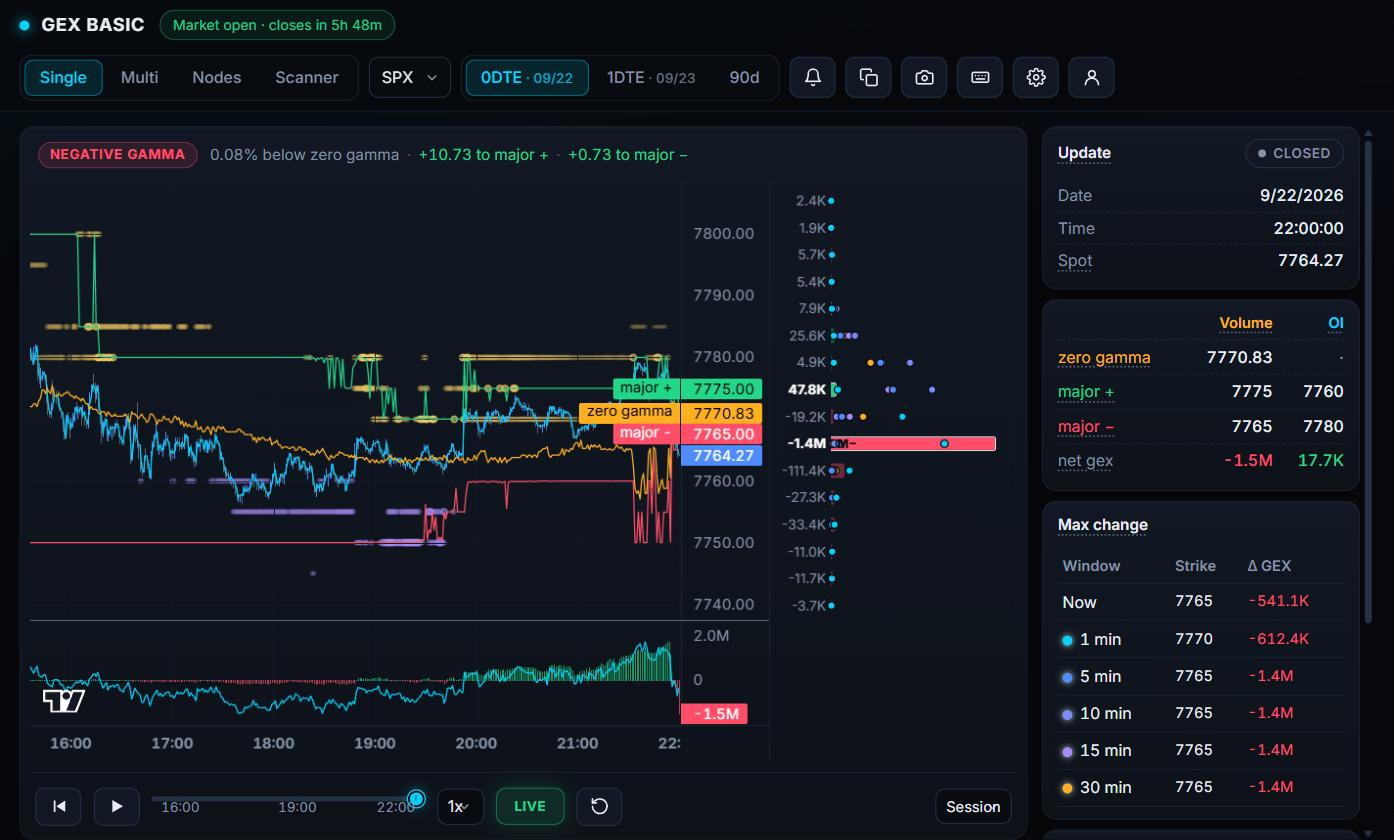Screen dimensions: 1394x840
Task: Click the -111.4K strike GEX value
Action: tap(804, 470)
